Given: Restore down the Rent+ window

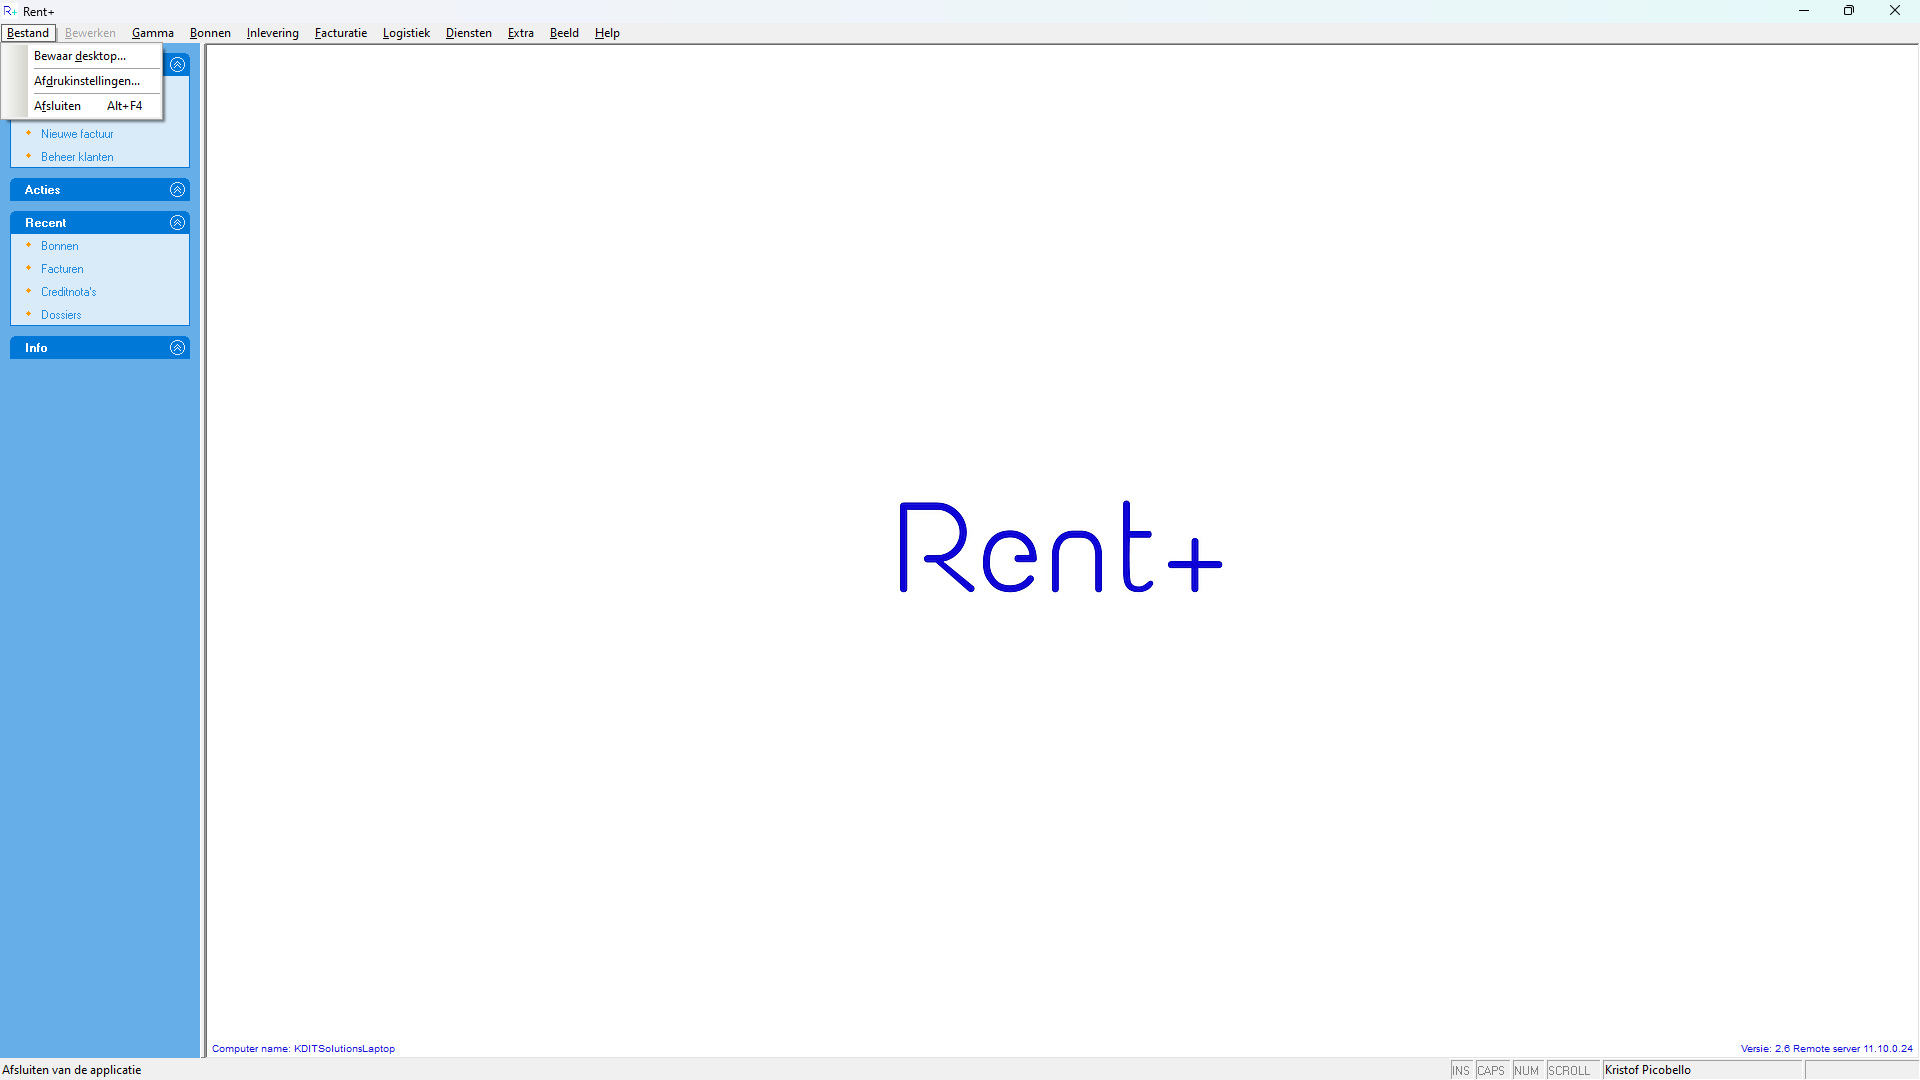Looking at the screenshot, I should pyautogui.click(x=1848, y=11).
